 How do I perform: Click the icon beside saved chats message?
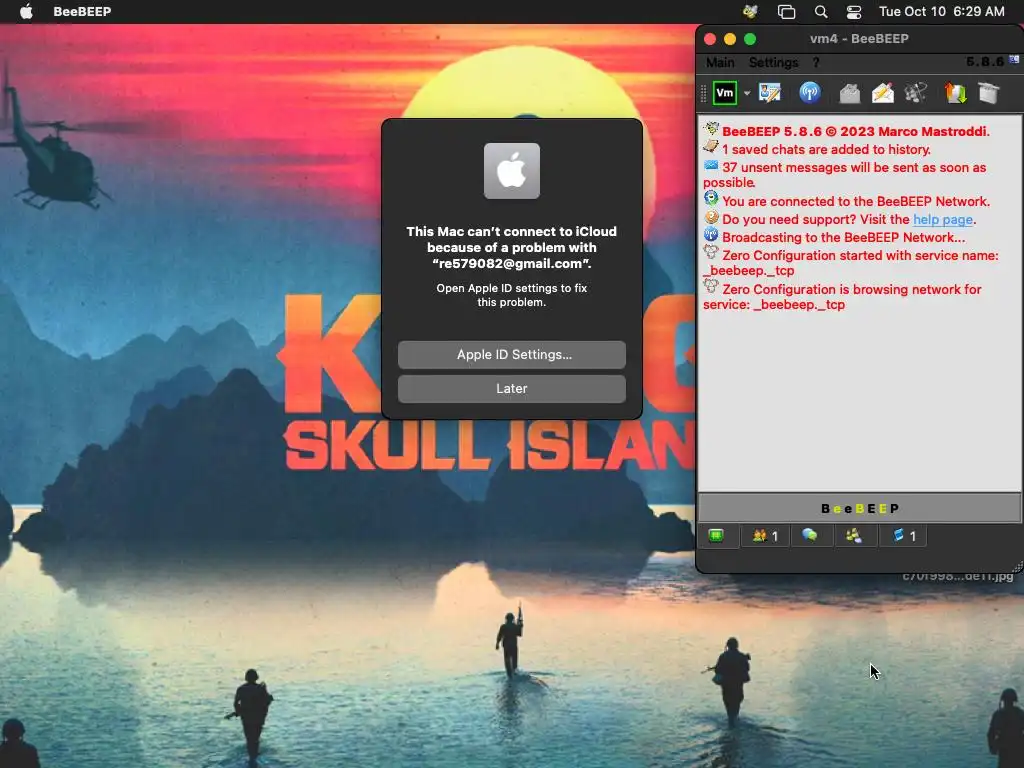[711, 147]
